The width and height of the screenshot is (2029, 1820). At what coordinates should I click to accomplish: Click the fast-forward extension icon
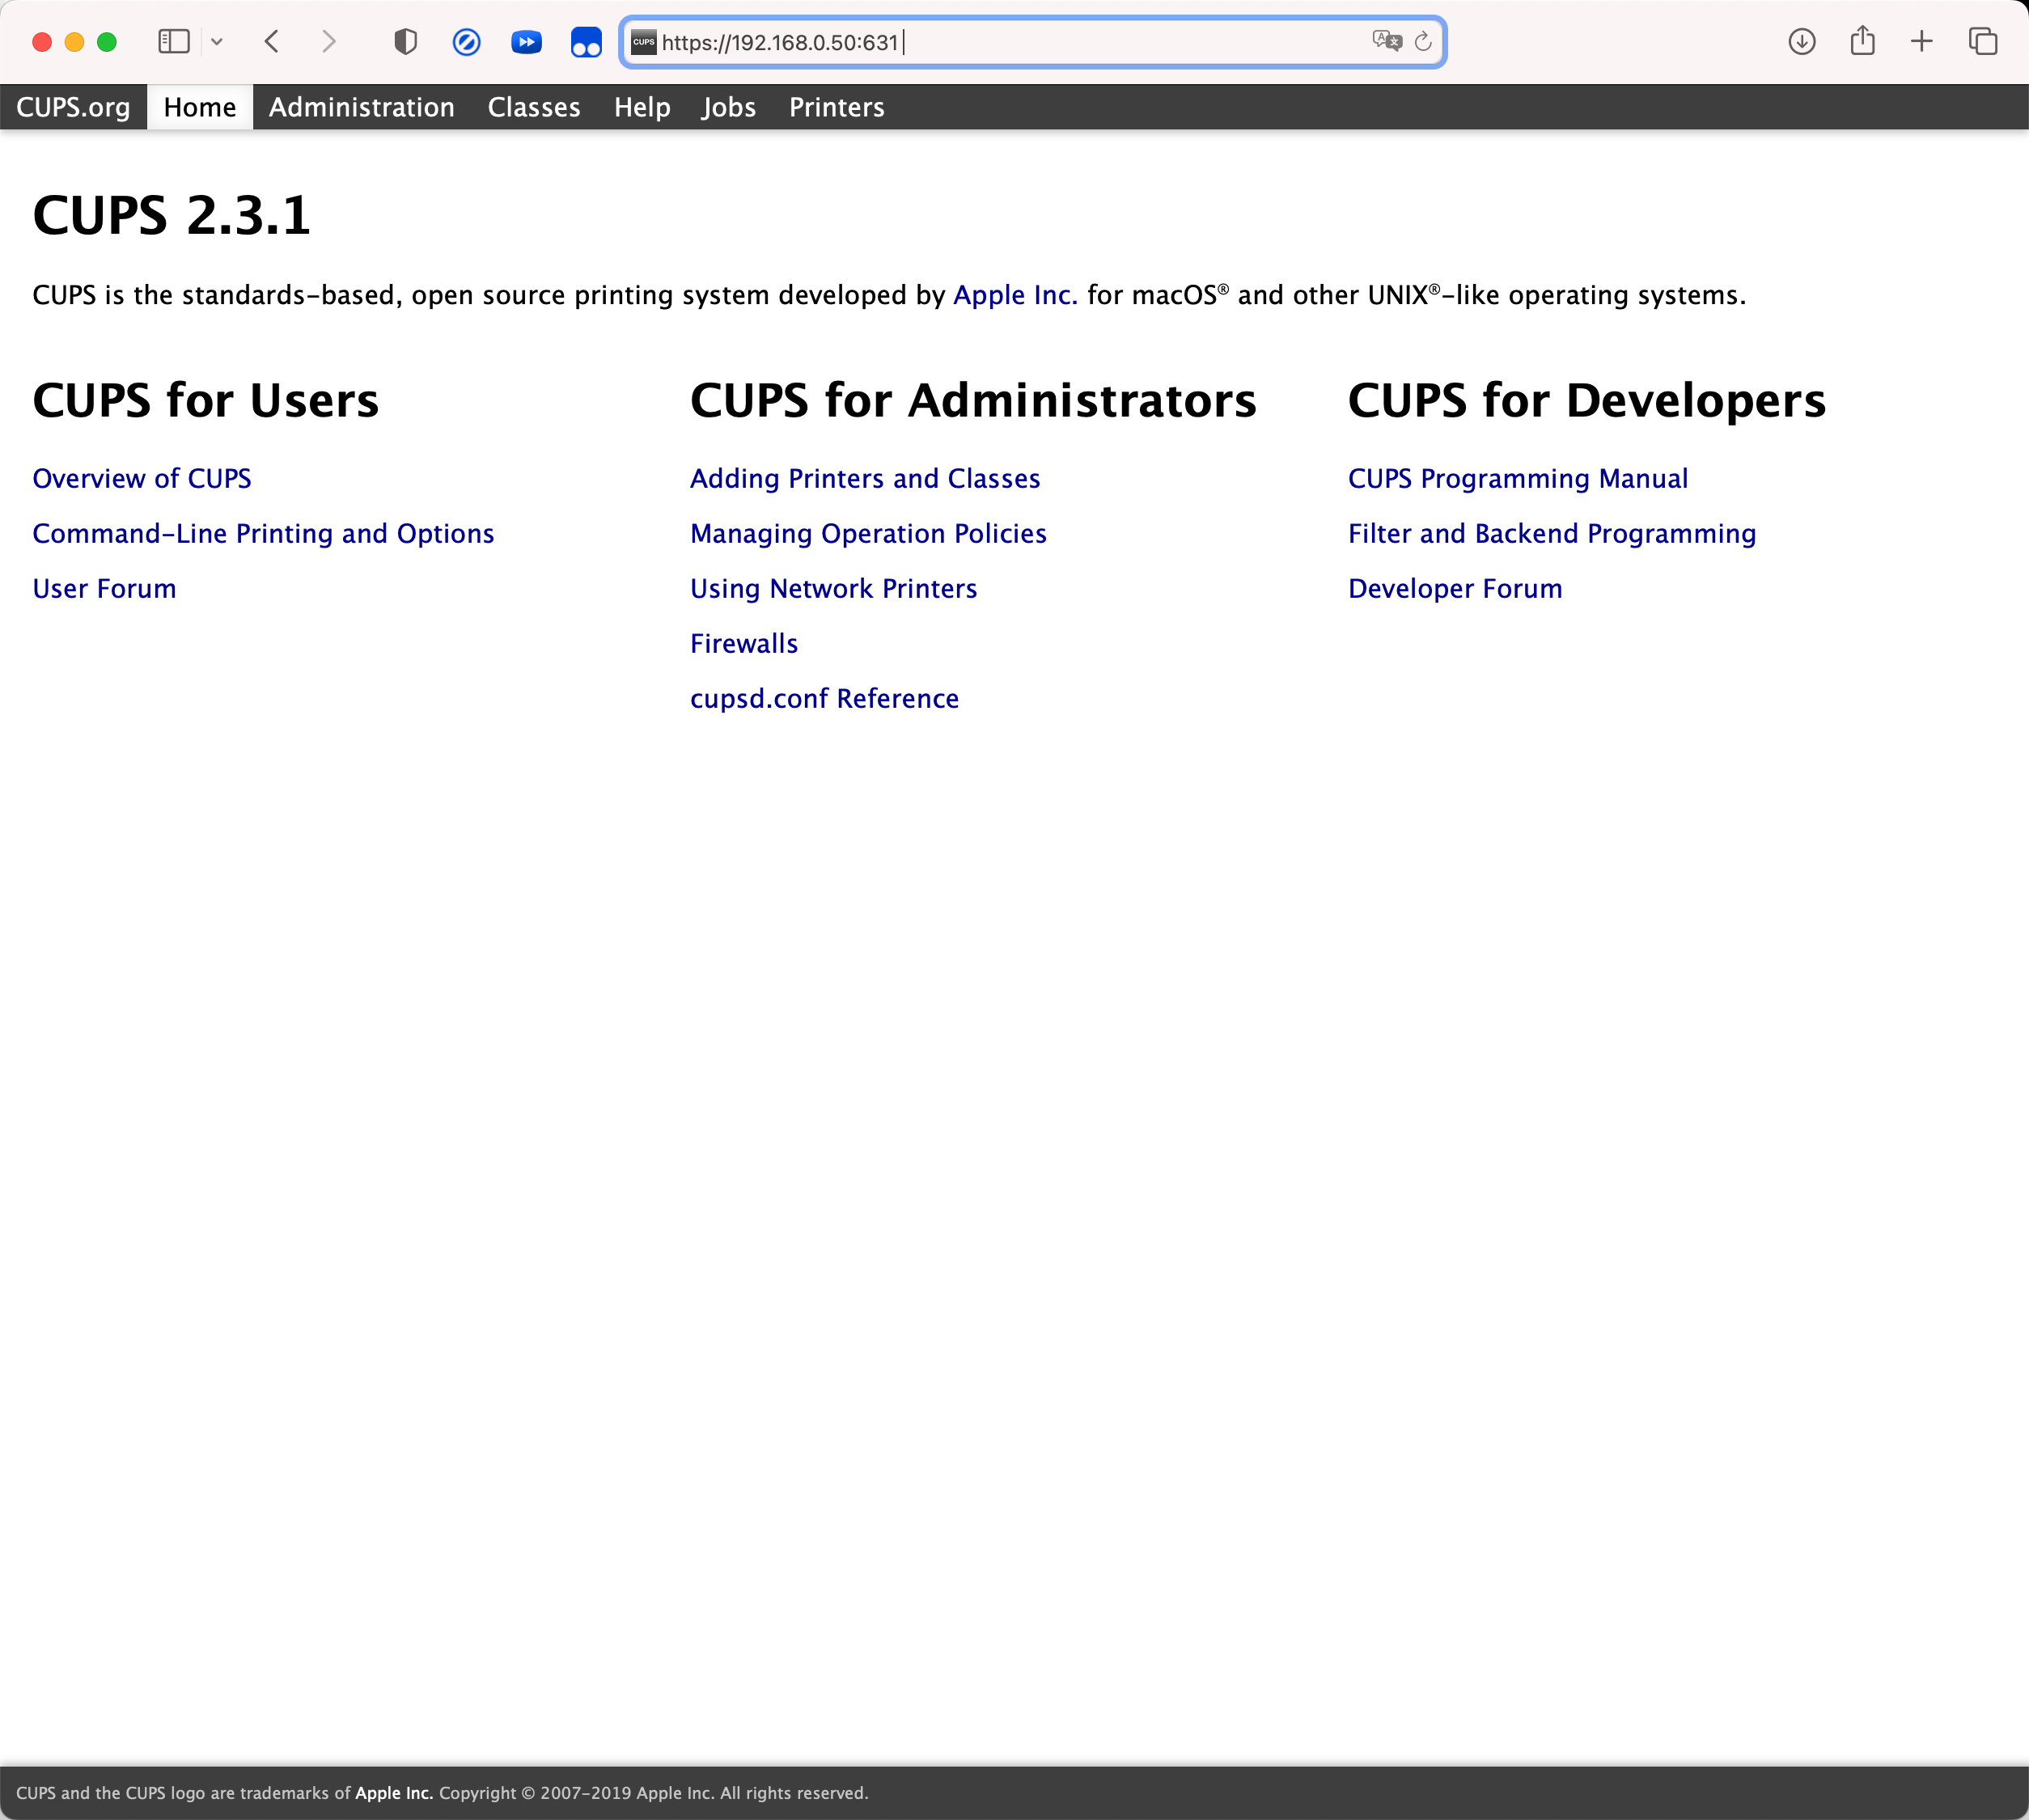[x=526, y=42]
